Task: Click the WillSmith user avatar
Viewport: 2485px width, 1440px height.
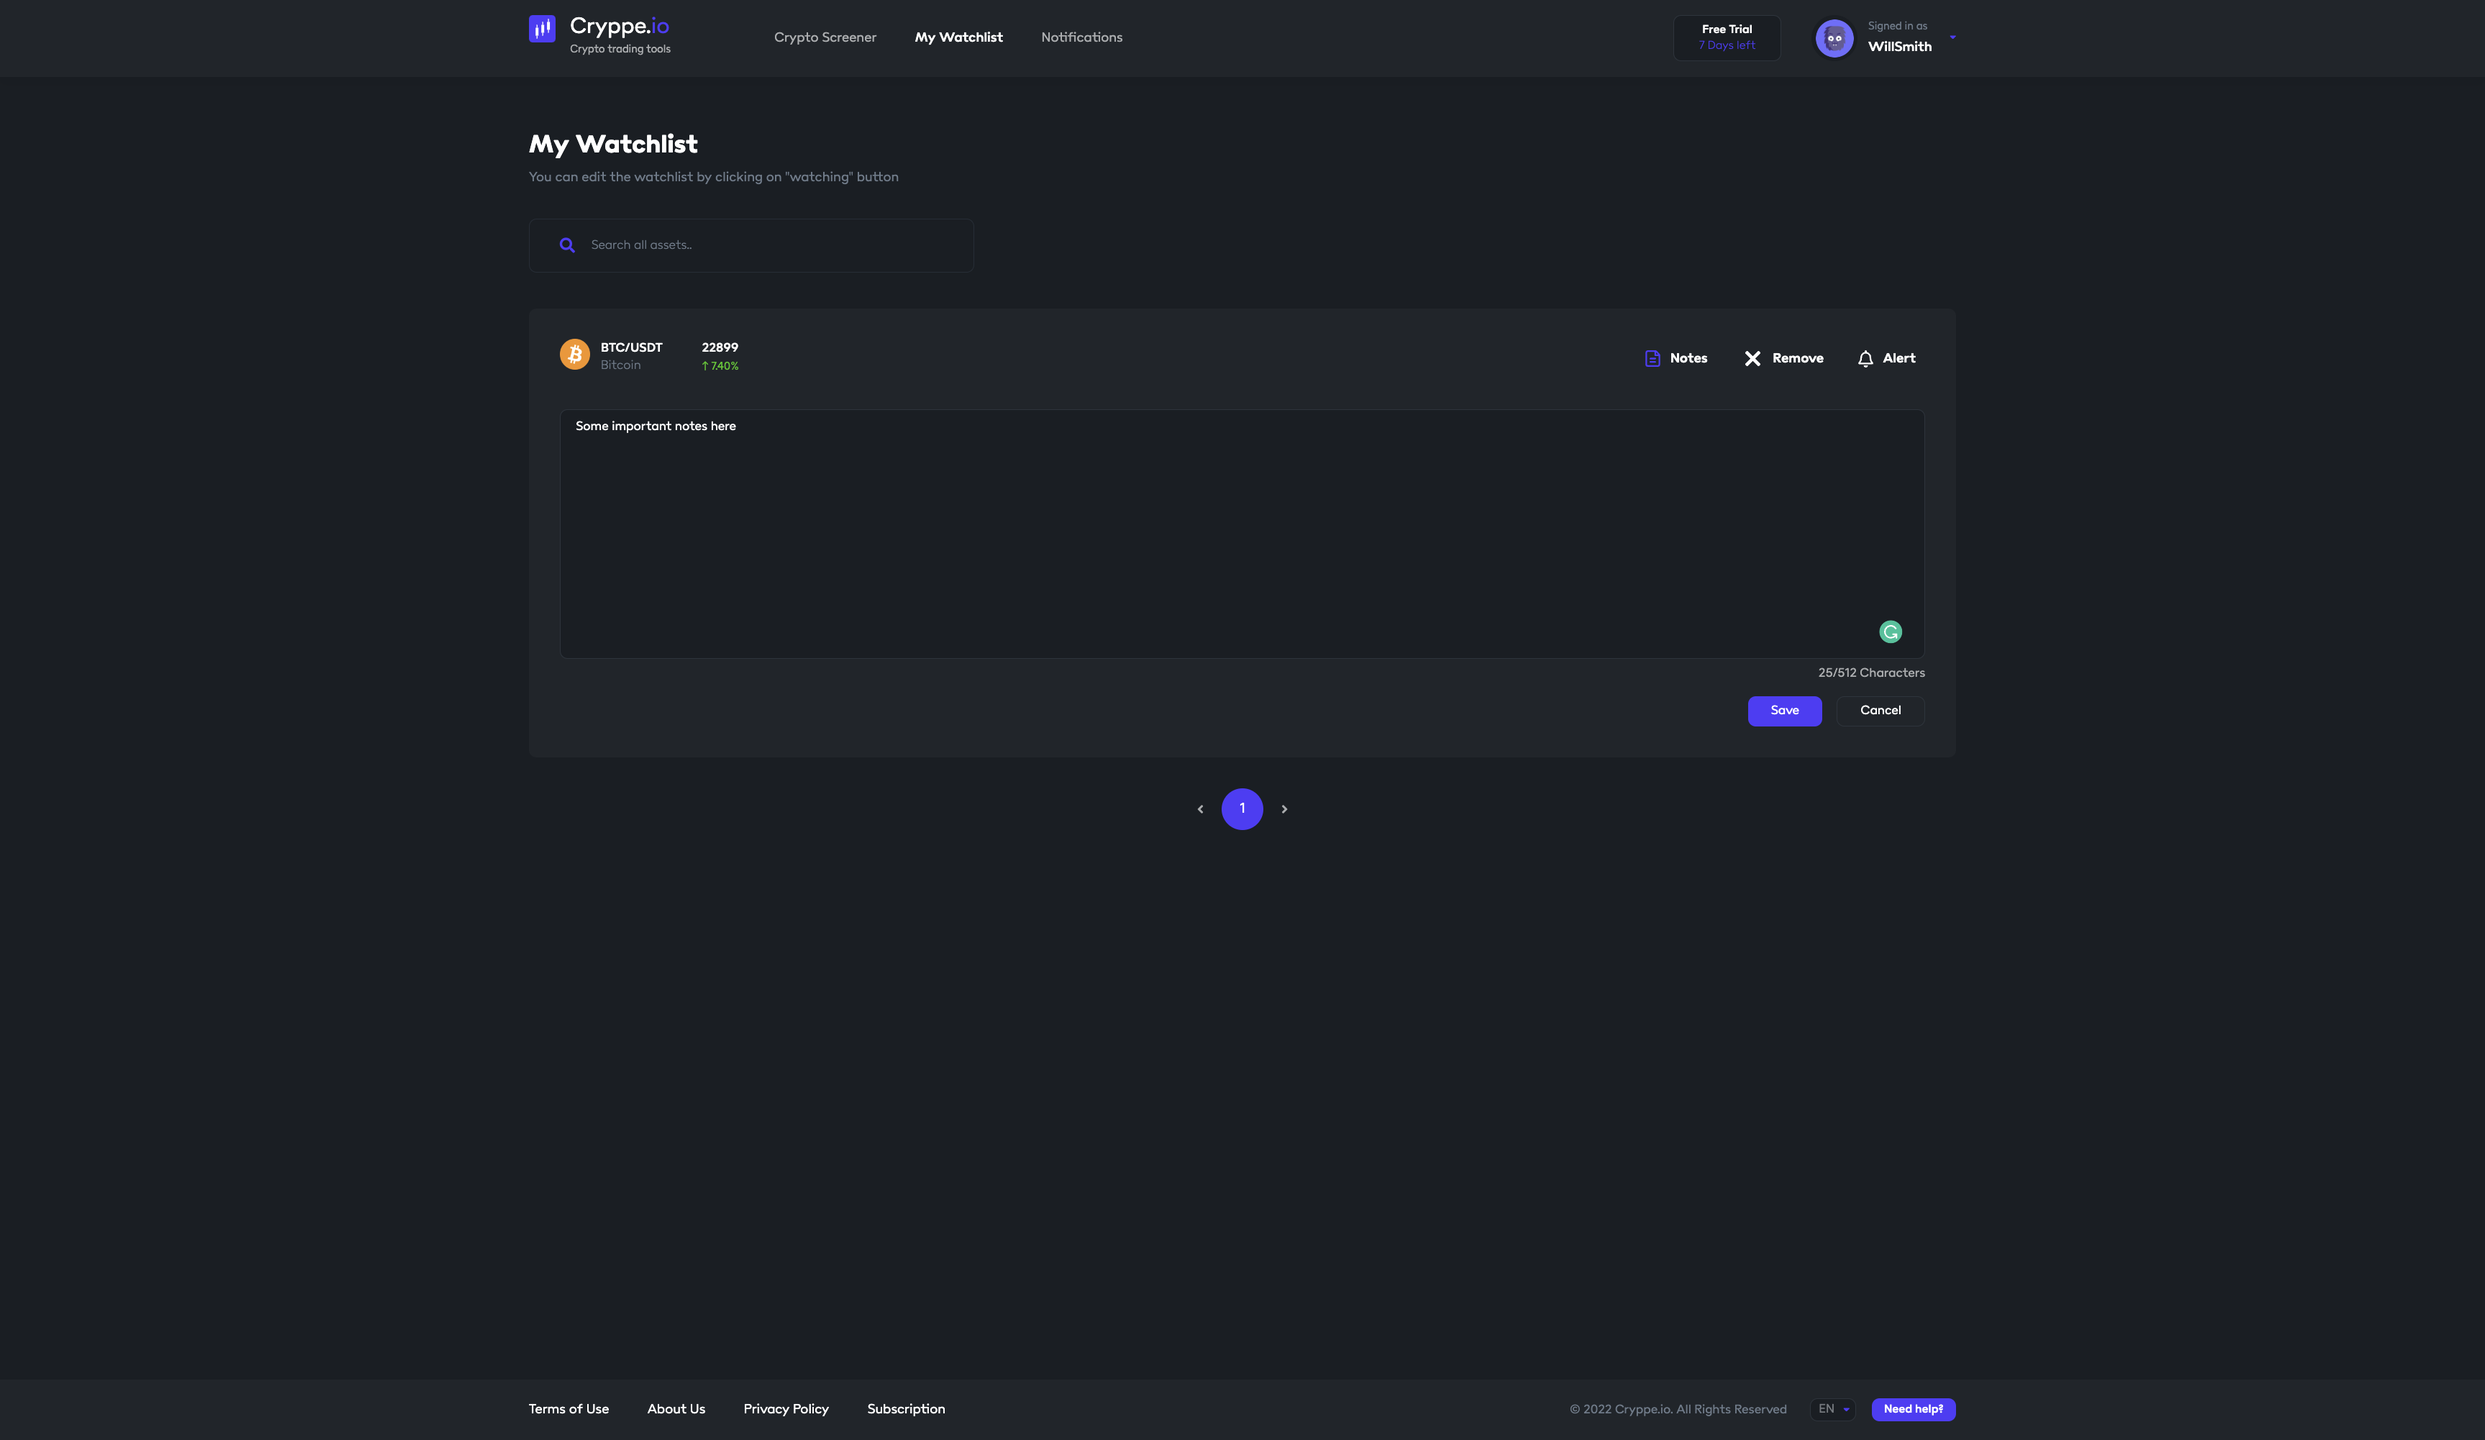Action: point(1833,38)
